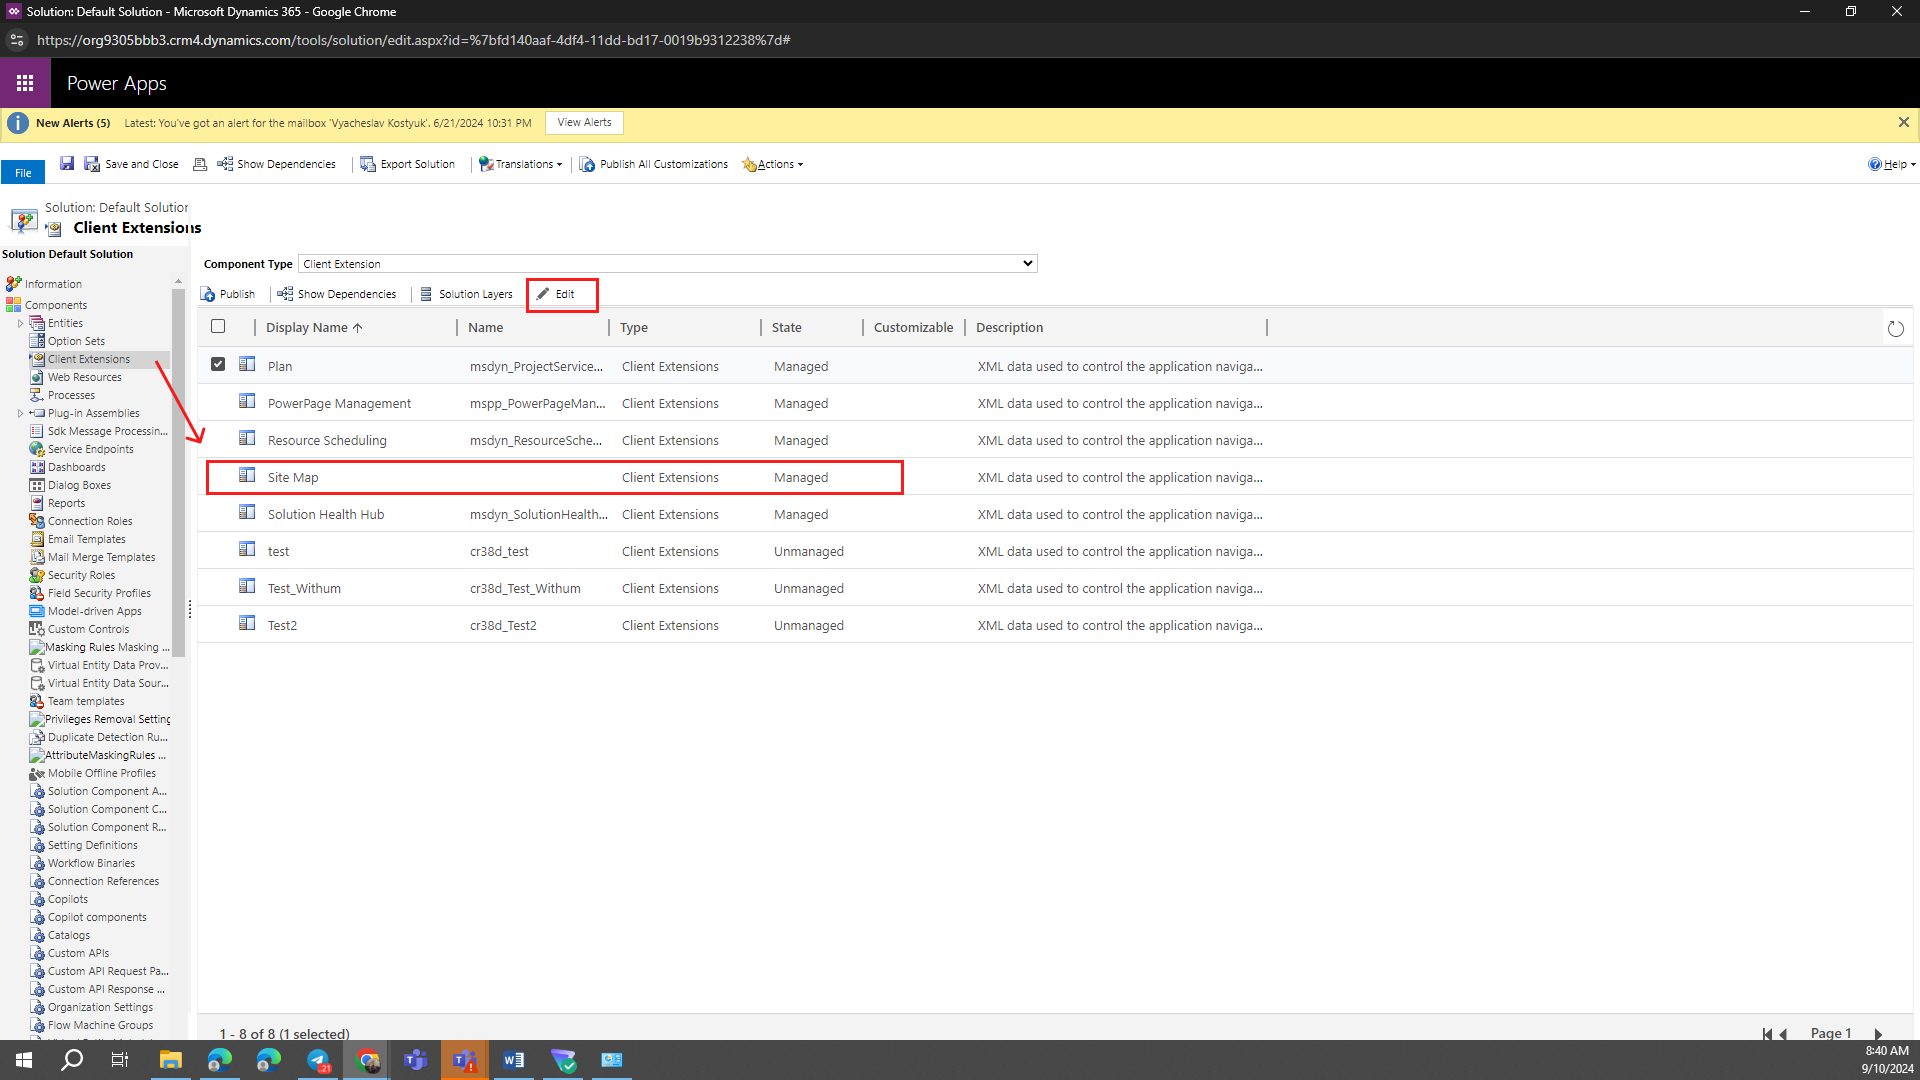The image size is (1920, 1080).
Task: Open Web Resources in the tree
Action: [85, 377]
